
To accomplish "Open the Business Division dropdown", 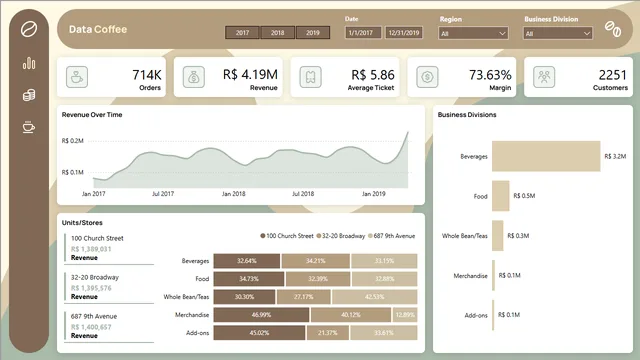I will 558,33.
